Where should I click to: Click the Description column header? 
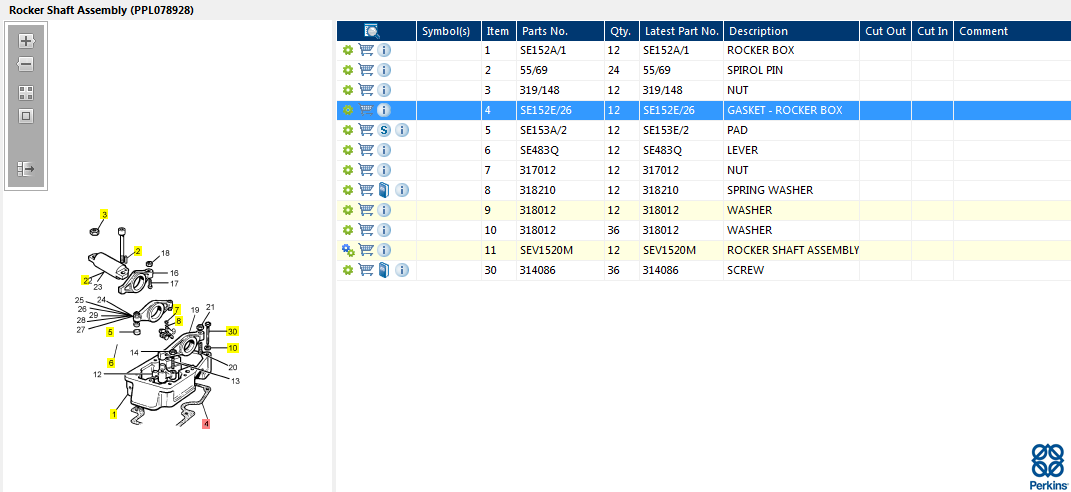pos(758,31)
